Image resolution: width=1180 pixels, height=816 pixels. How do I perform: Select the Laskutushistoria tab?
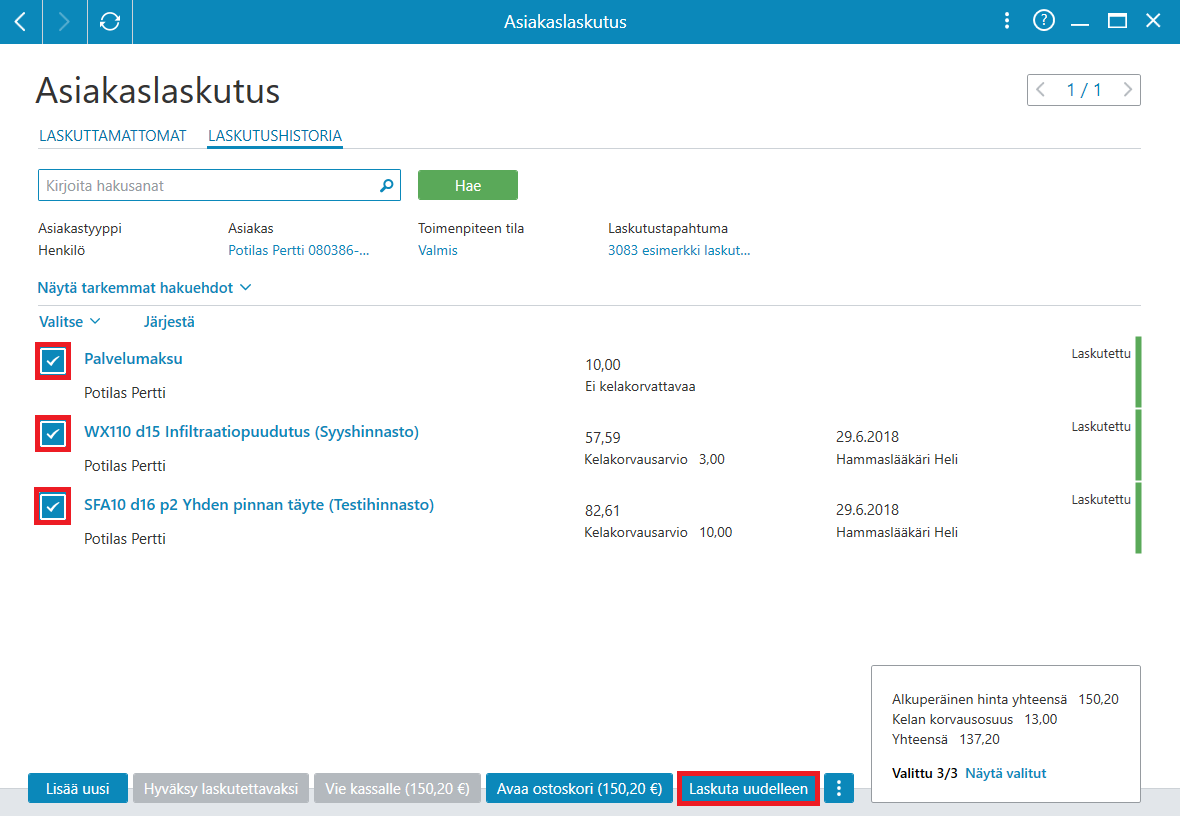pos(275,136)
